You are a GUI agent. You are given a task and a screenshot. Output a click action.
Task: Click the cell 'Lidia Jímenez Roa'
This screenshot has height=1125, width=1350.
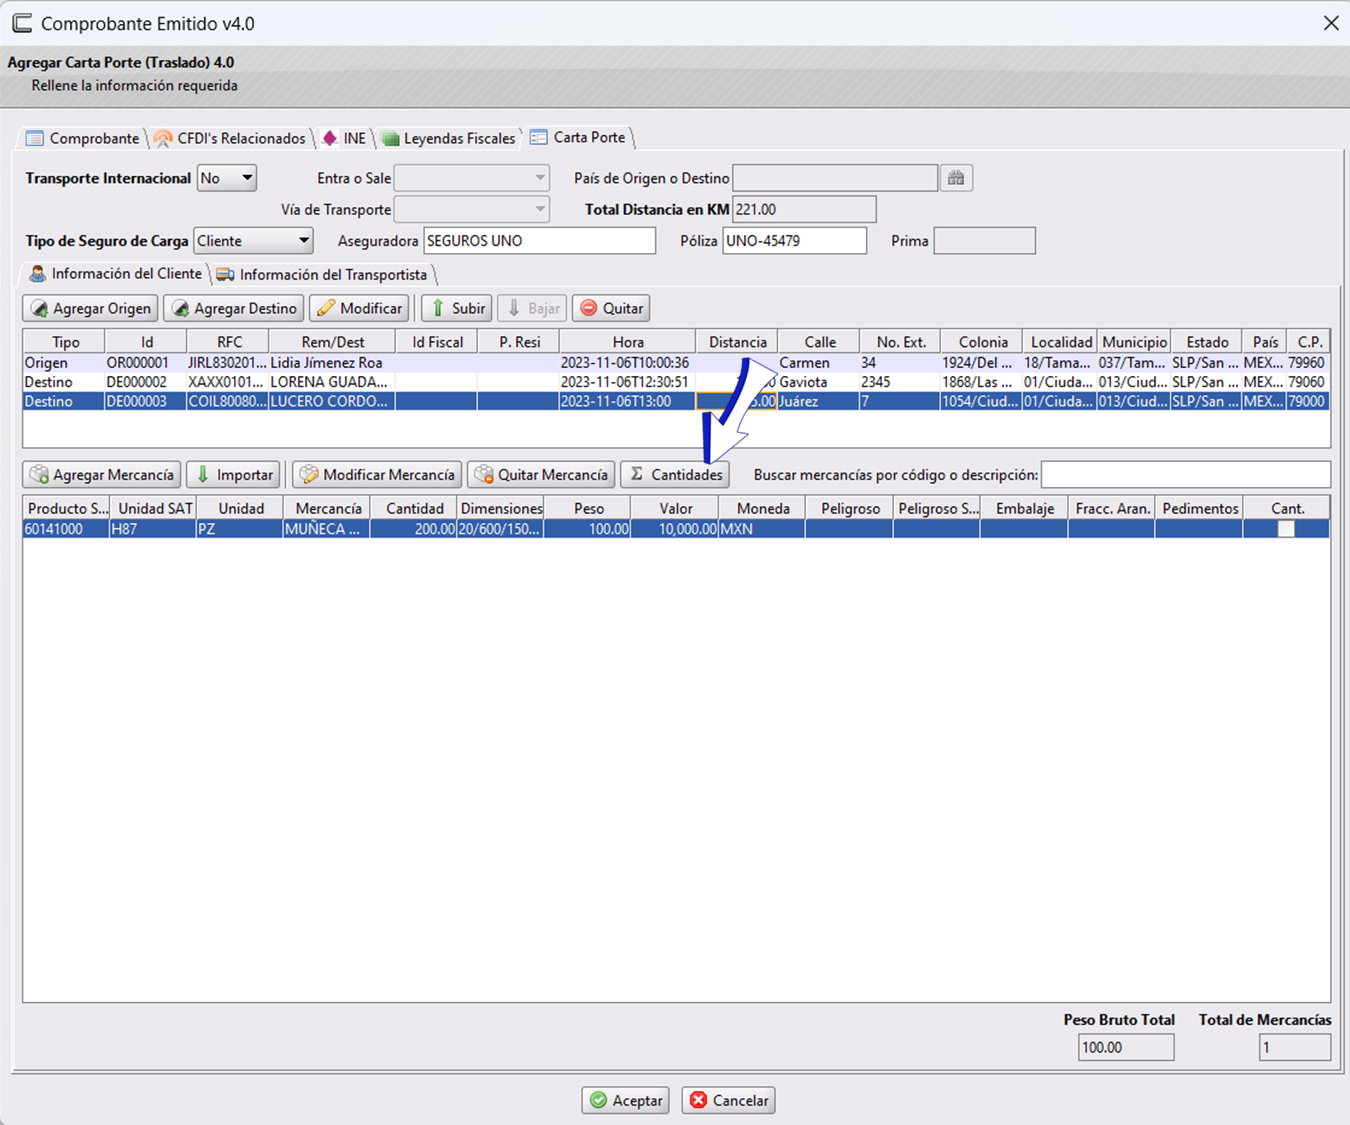(x=332, y=363)
